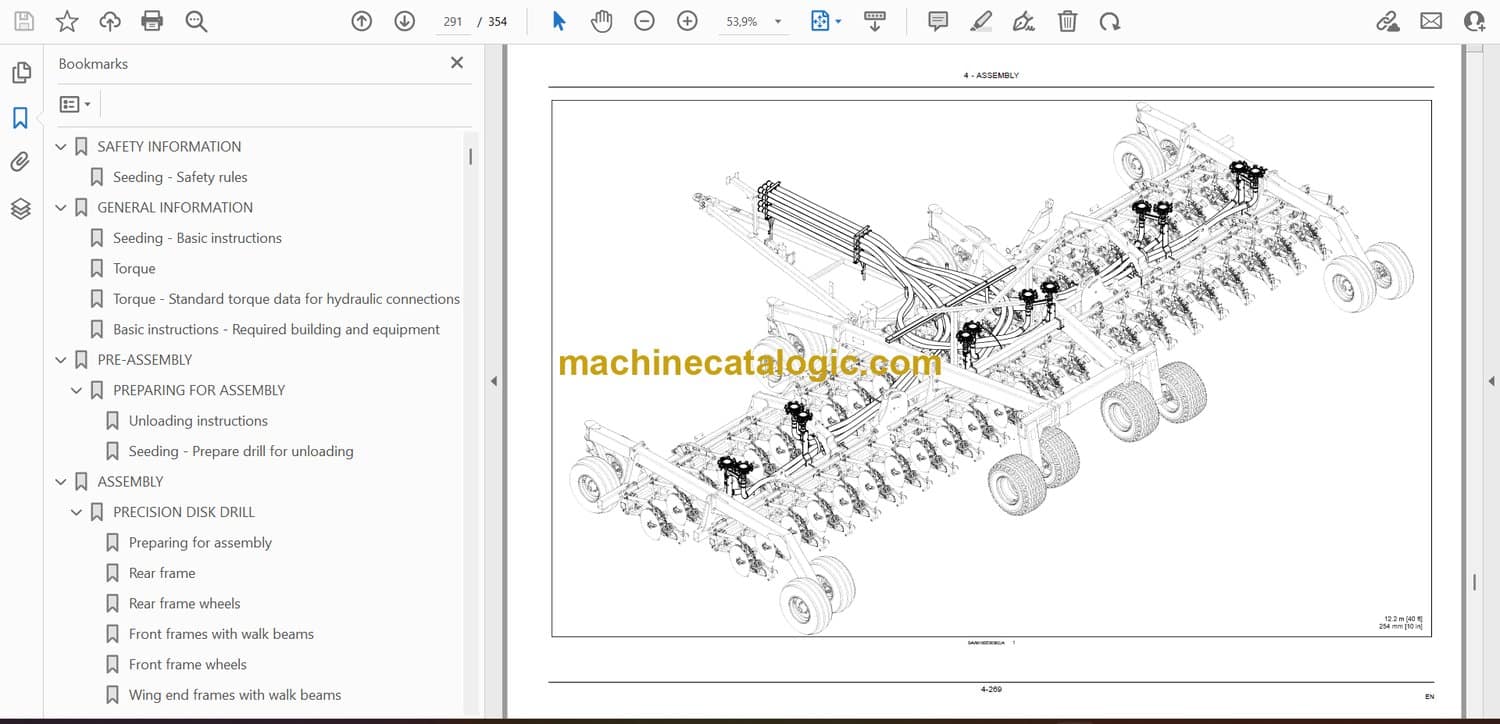The image size is (1500, 724).
Task: Toggle the Layers panel icon
Action: pos(20,208)
